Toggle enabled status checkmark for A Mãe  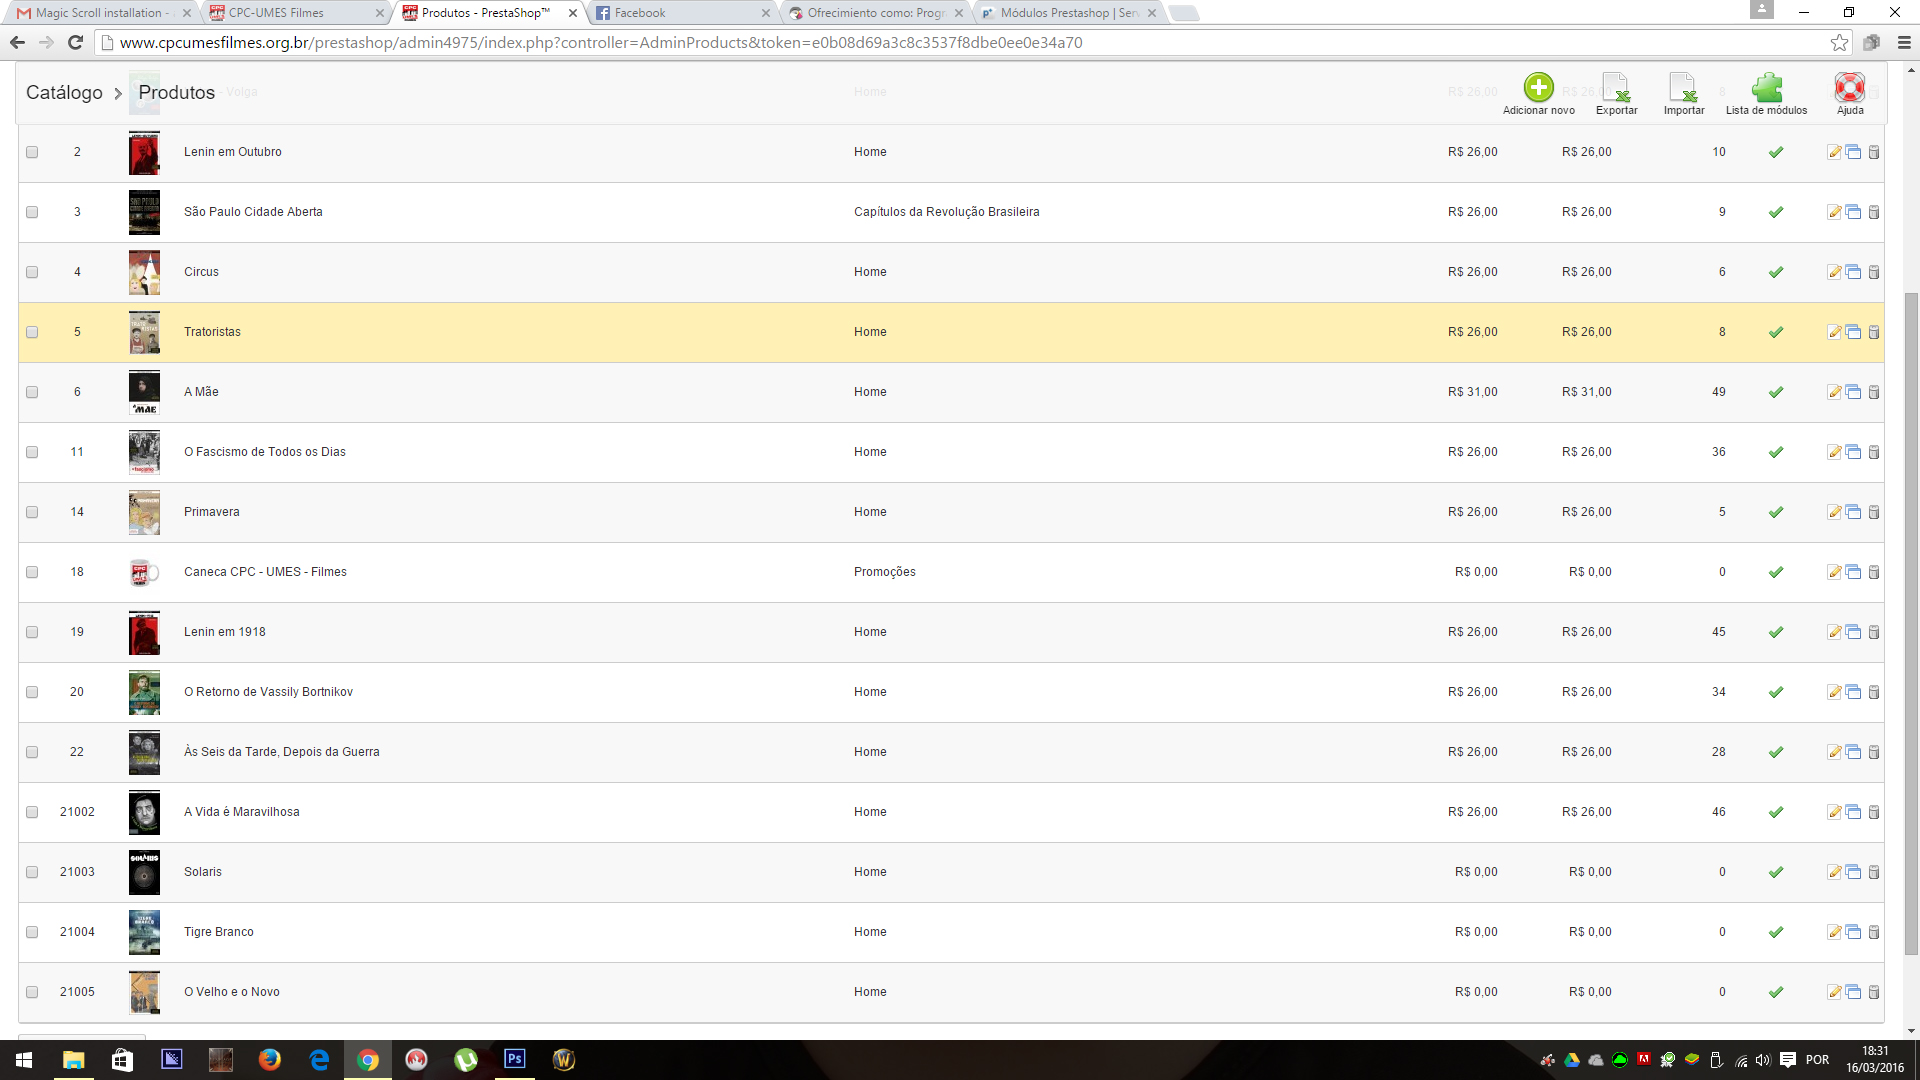(1776, 392)
